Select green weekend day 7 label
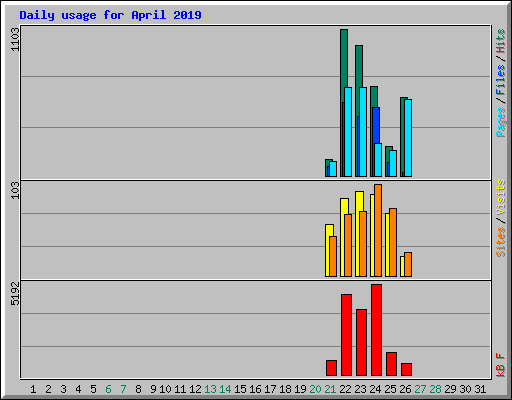This screenshot has height=400, width=512. point(123,389)
